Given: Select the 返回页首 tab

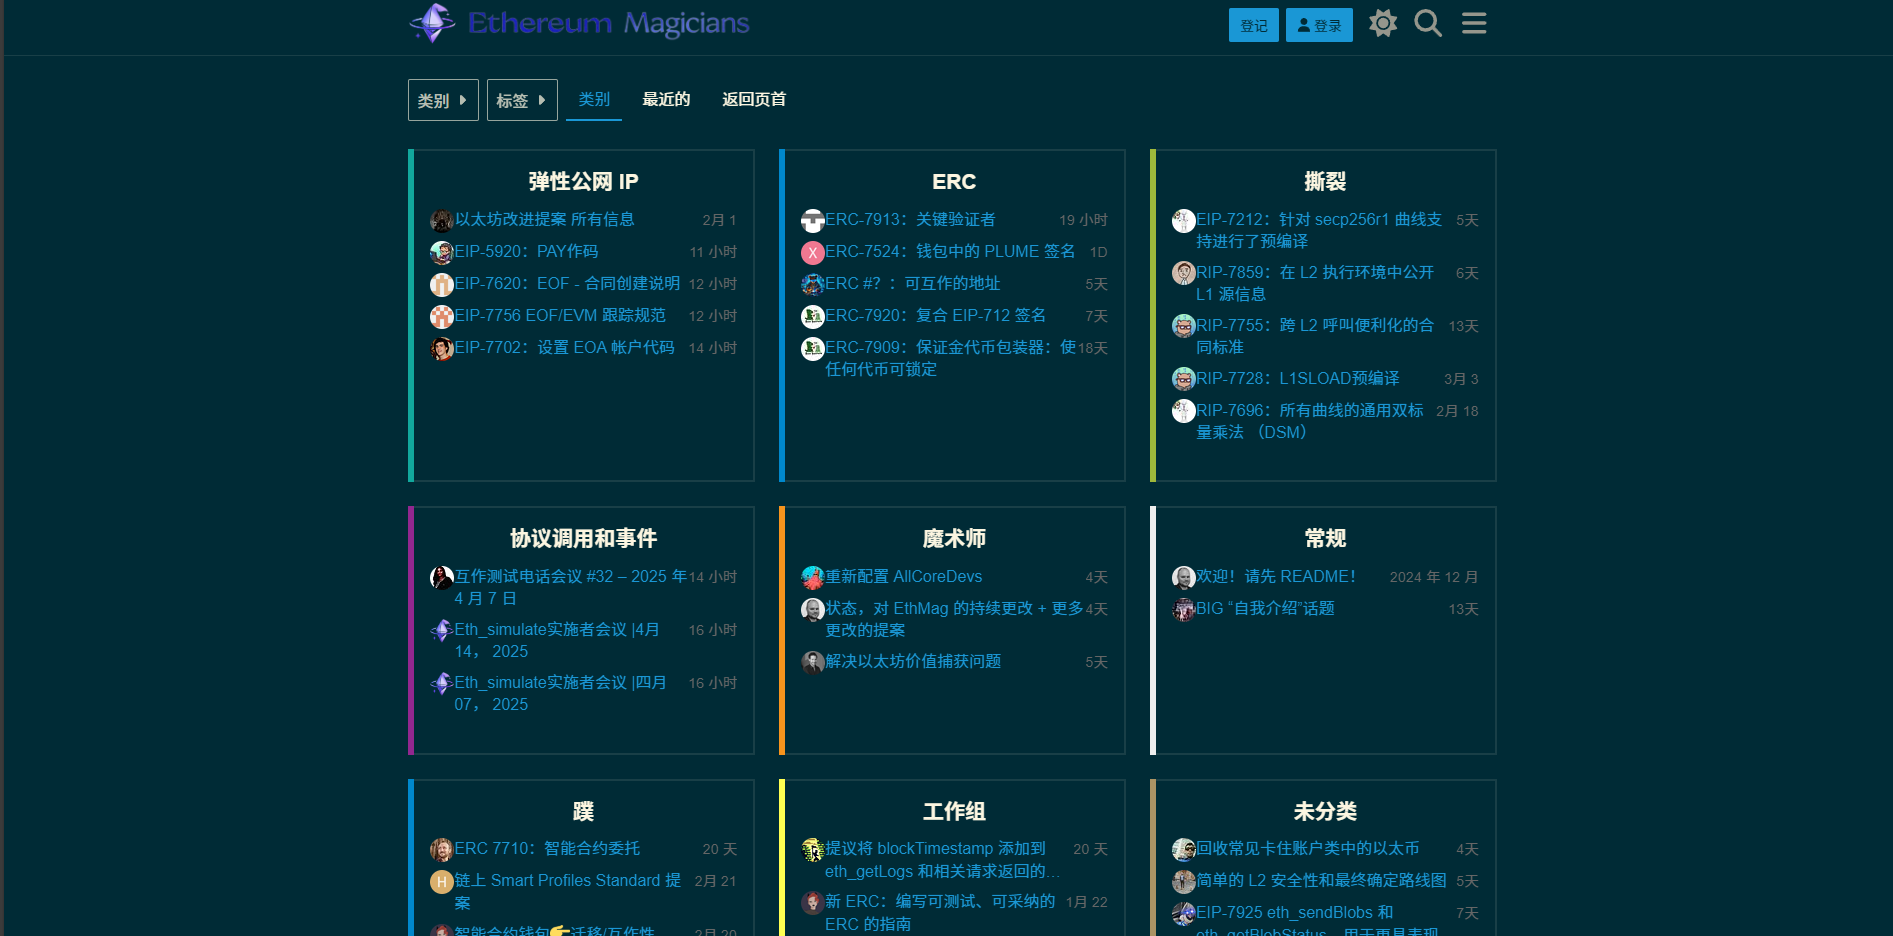Looking at the screenshot, I should pyautogui.click(x=754, y=99).
